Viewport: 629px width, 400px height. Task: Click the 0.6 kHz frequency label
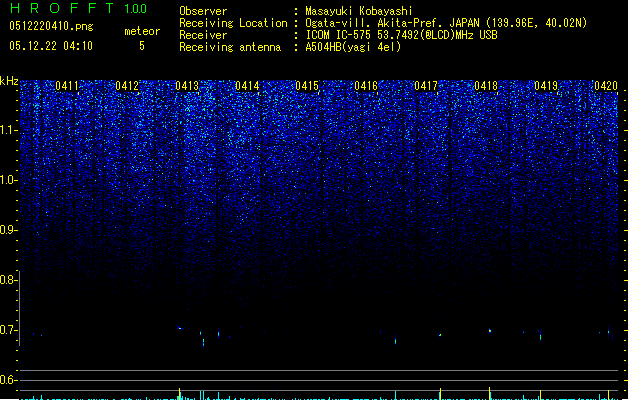click(x=8, y=380)
